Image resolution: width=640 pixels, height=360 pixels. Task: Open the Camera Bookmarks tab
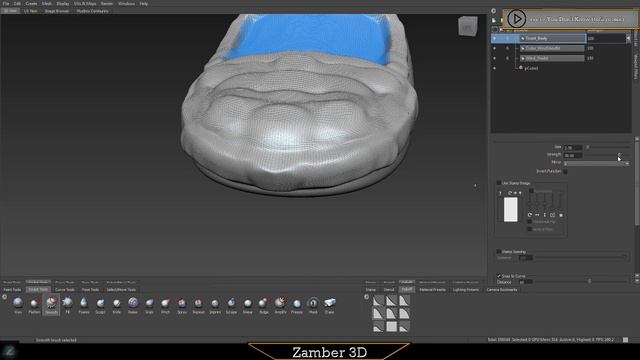[502, 290]
